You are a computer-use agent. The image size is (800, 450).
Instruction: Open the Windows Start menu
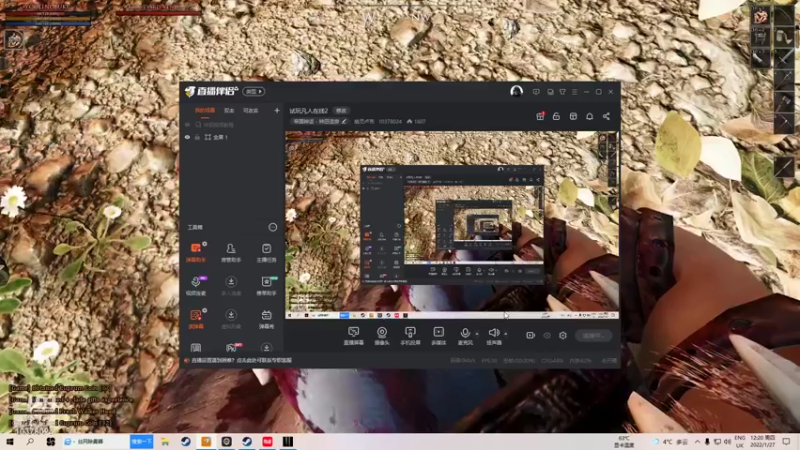tap(9, 441)
